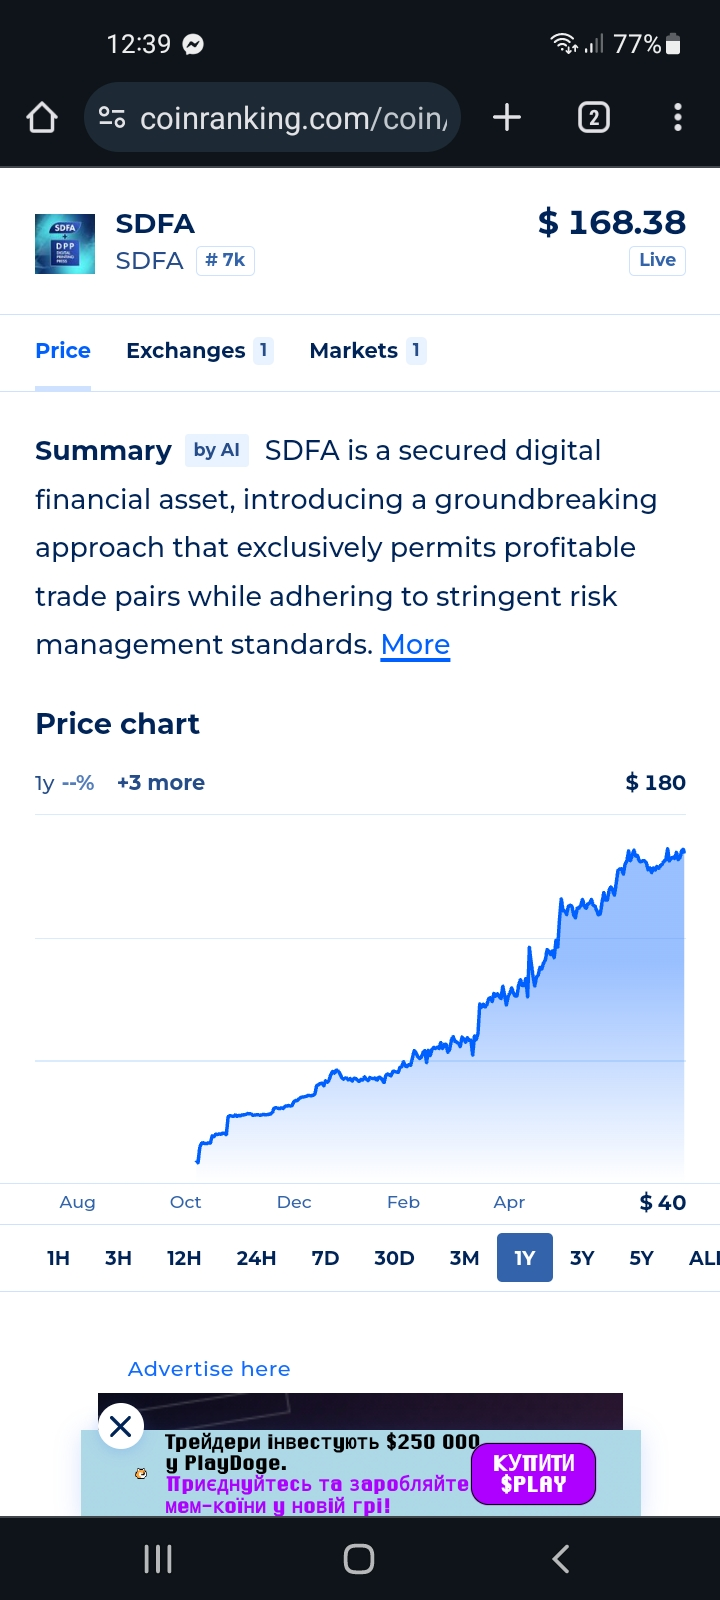Image resolution: width=720 pixels, height=1600 pixels.
Task: Open the browser three-dot menu
Action: (678, 118)
